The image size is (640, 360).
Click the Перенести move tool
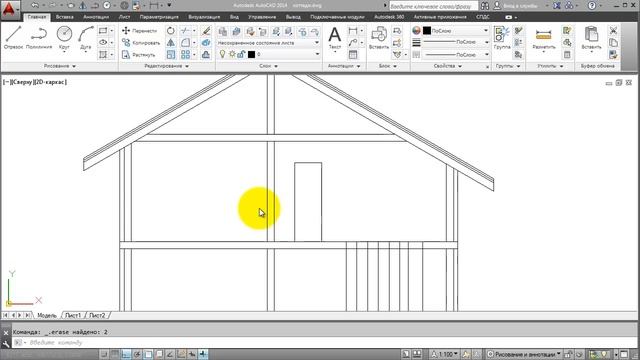[x=139, y=31]
